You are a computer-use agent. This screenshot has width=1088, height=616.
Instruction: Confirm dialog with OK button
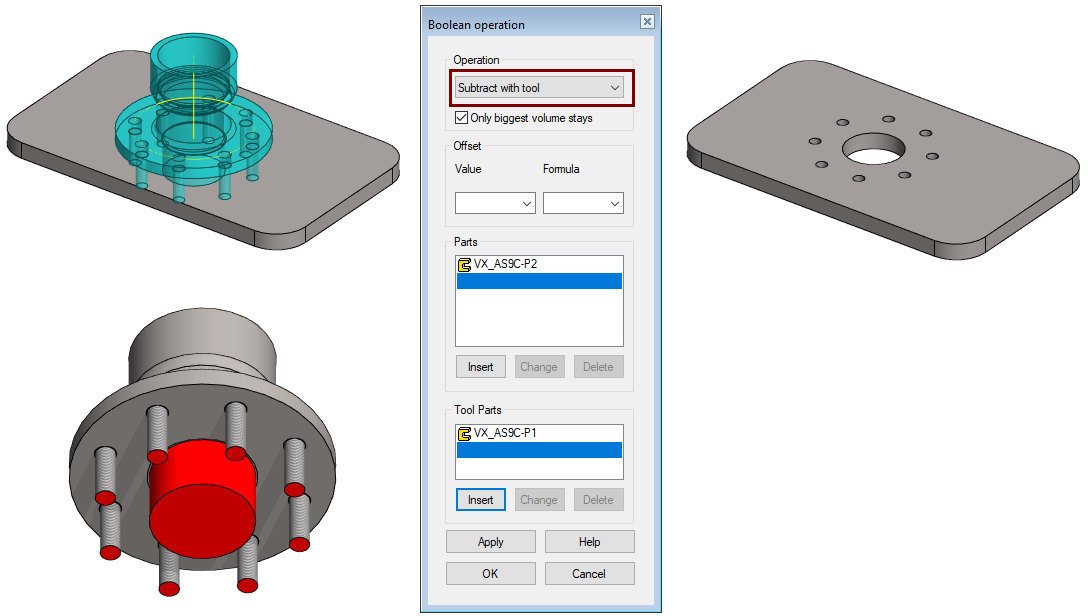(491, 574)
